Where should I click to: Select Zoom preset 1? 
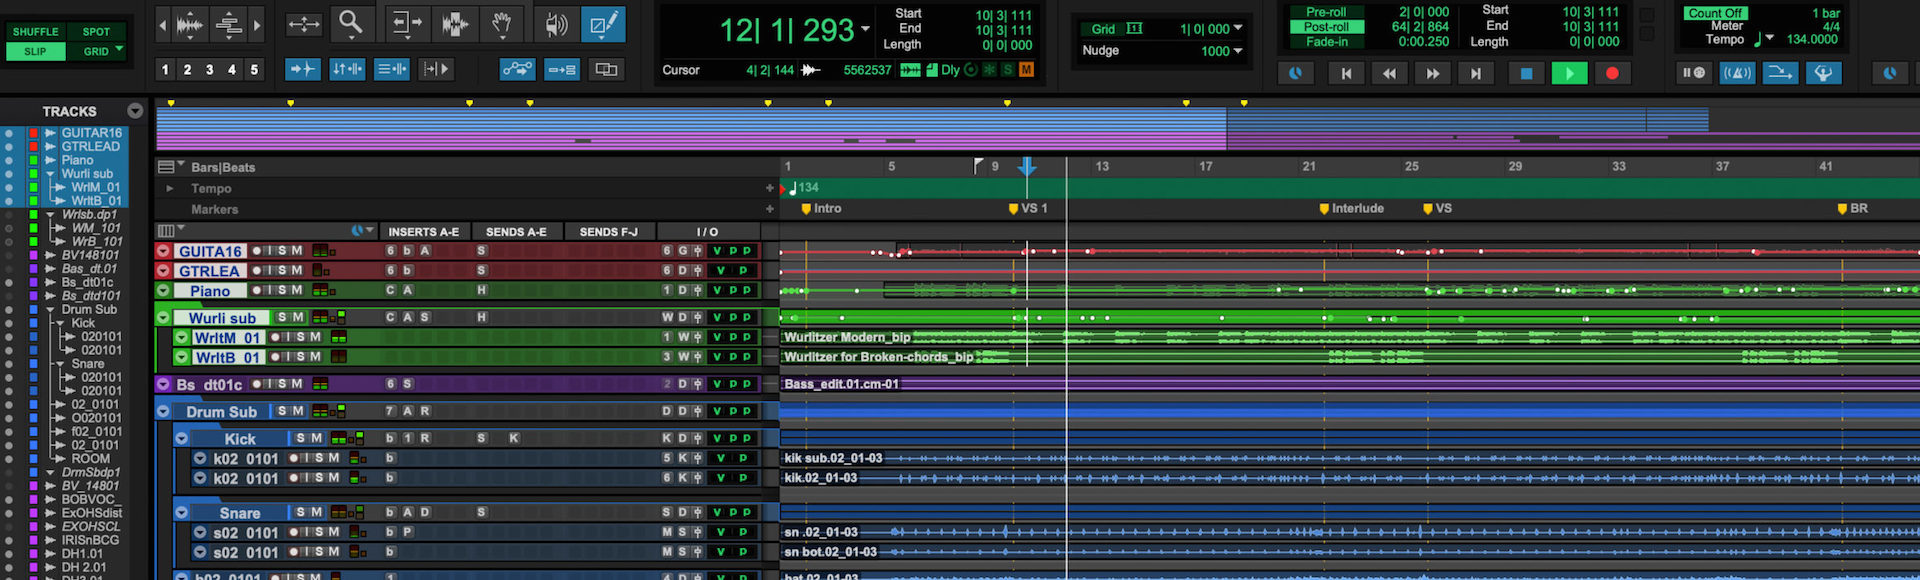165,69
